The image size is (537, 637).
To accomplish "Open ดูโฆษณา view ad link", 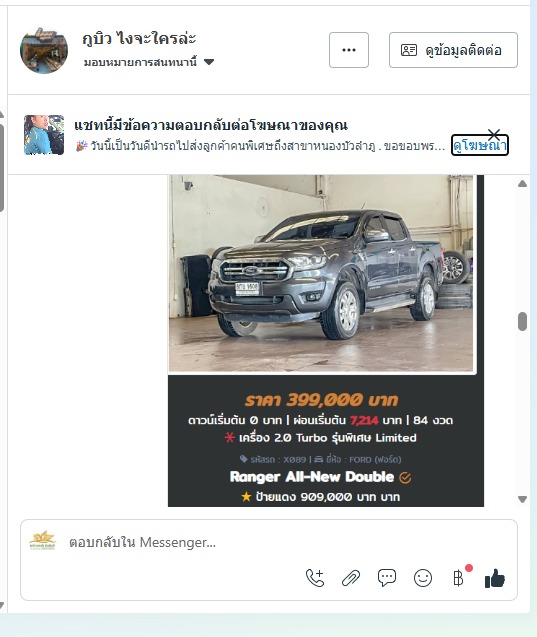I will click(480, 145).
